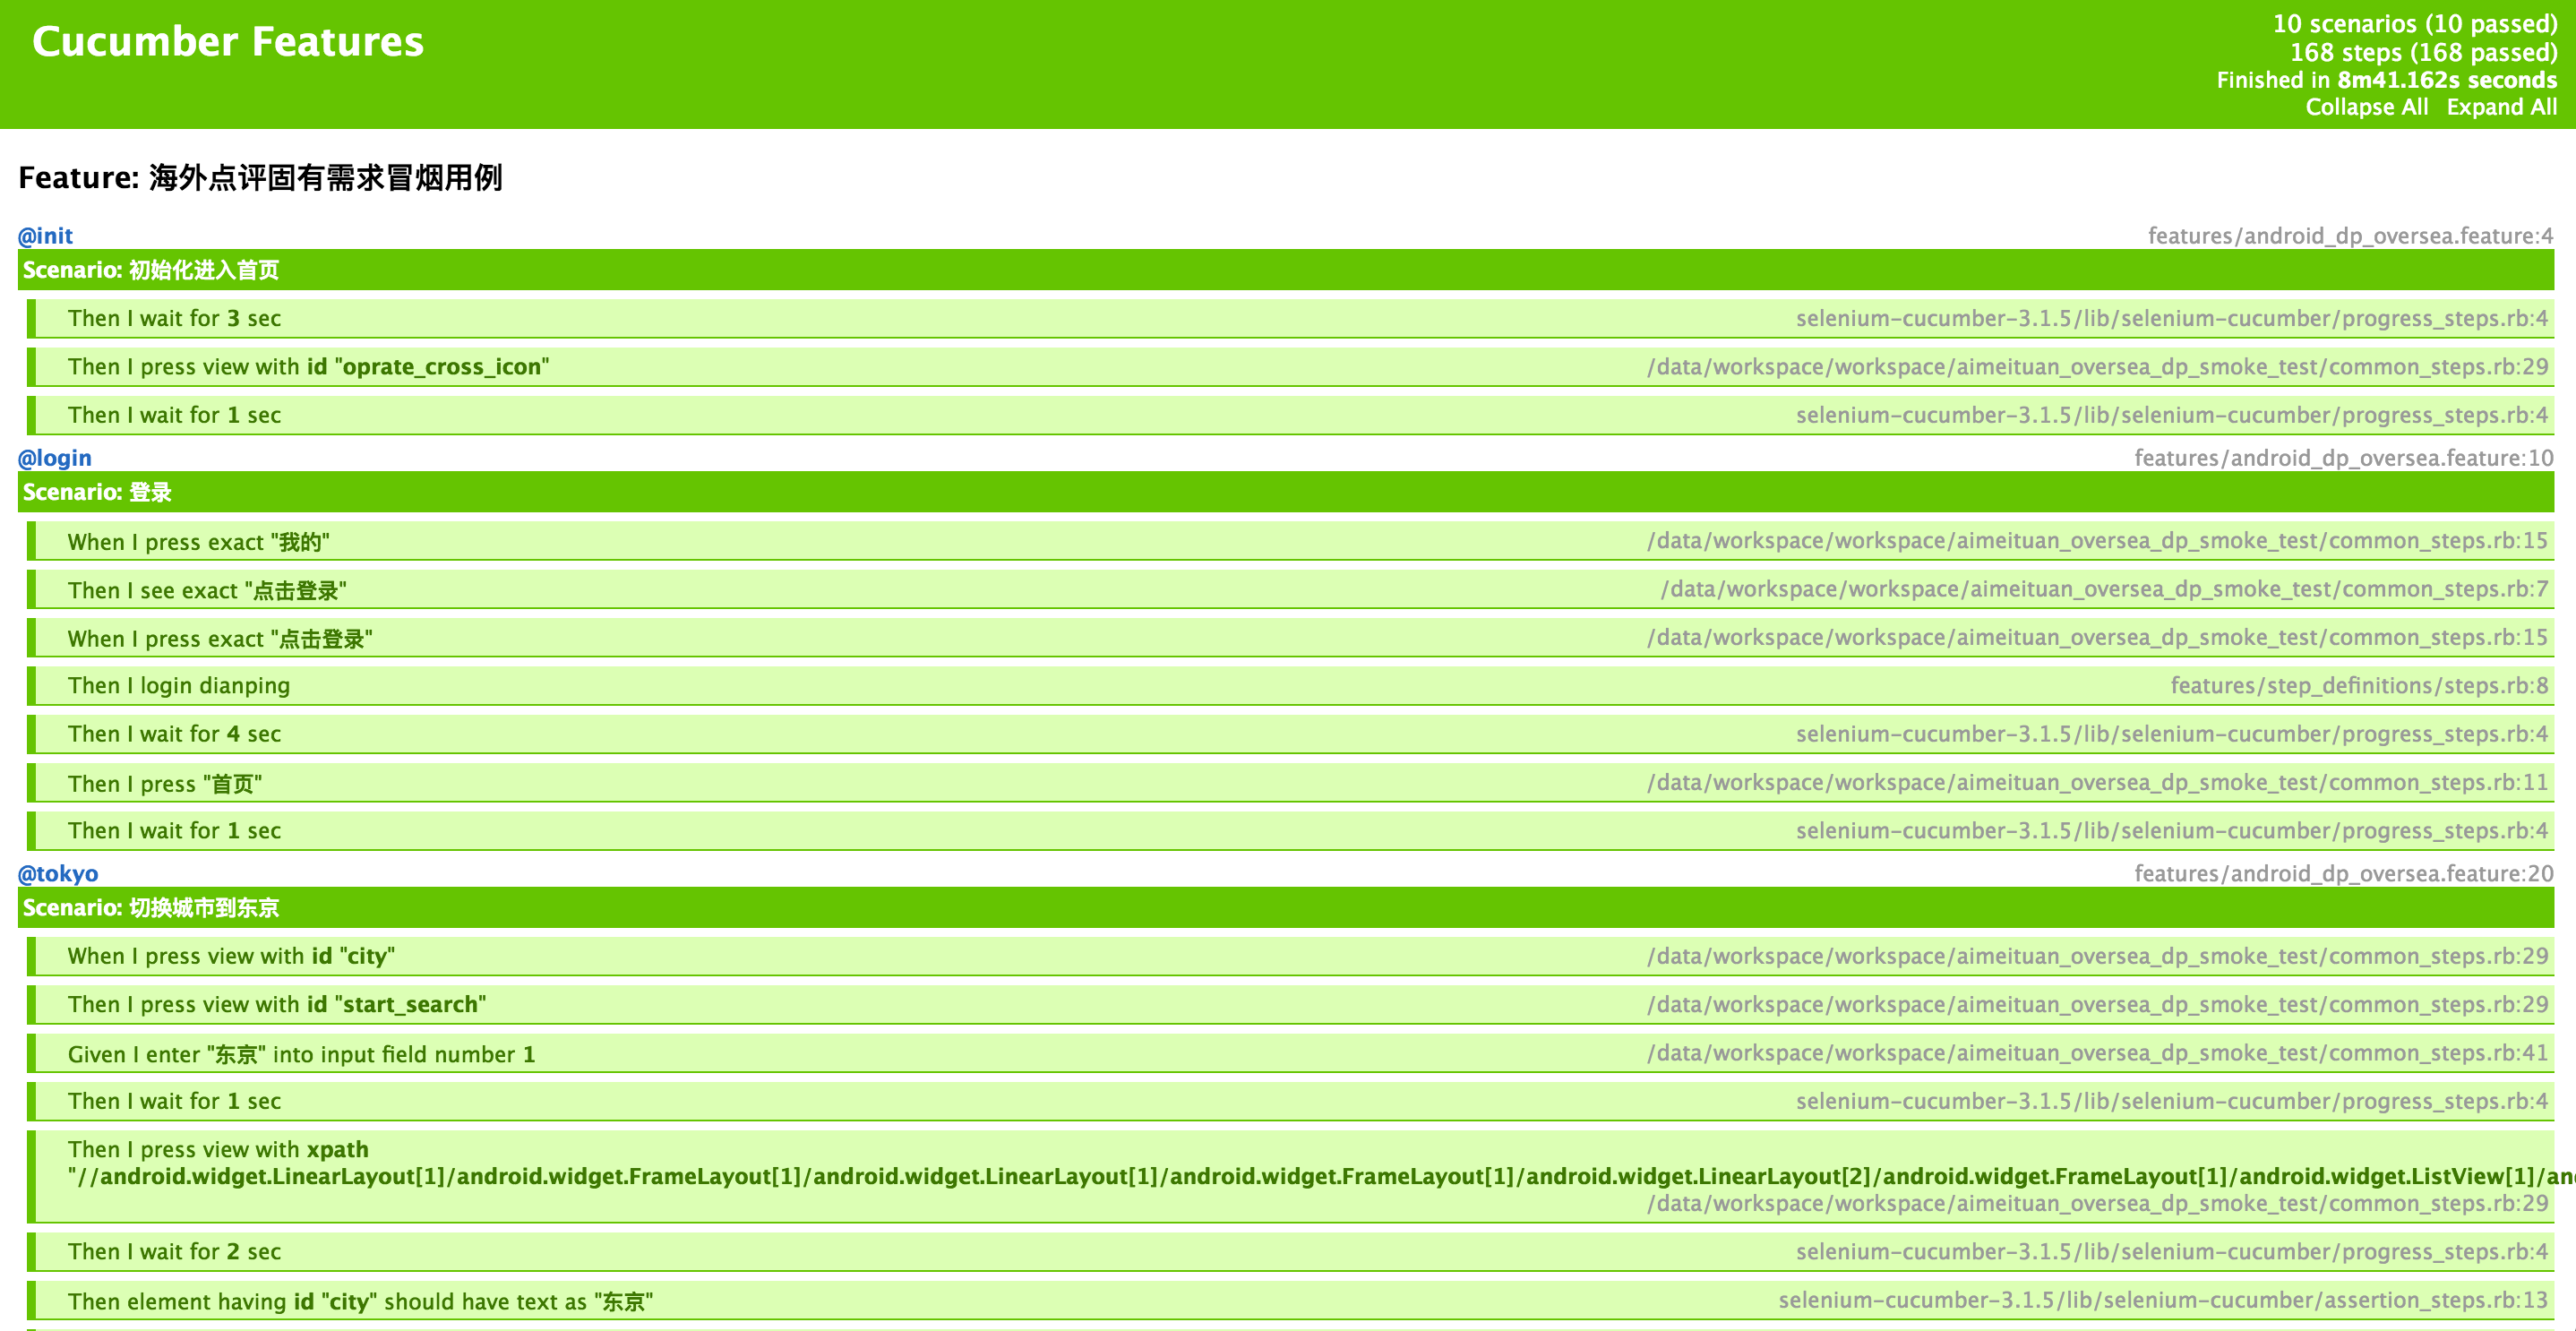Screen dimensions: 2576x1331
Task: Select step 'When I press exact 点击登录'
Action: click(1290, 638)
